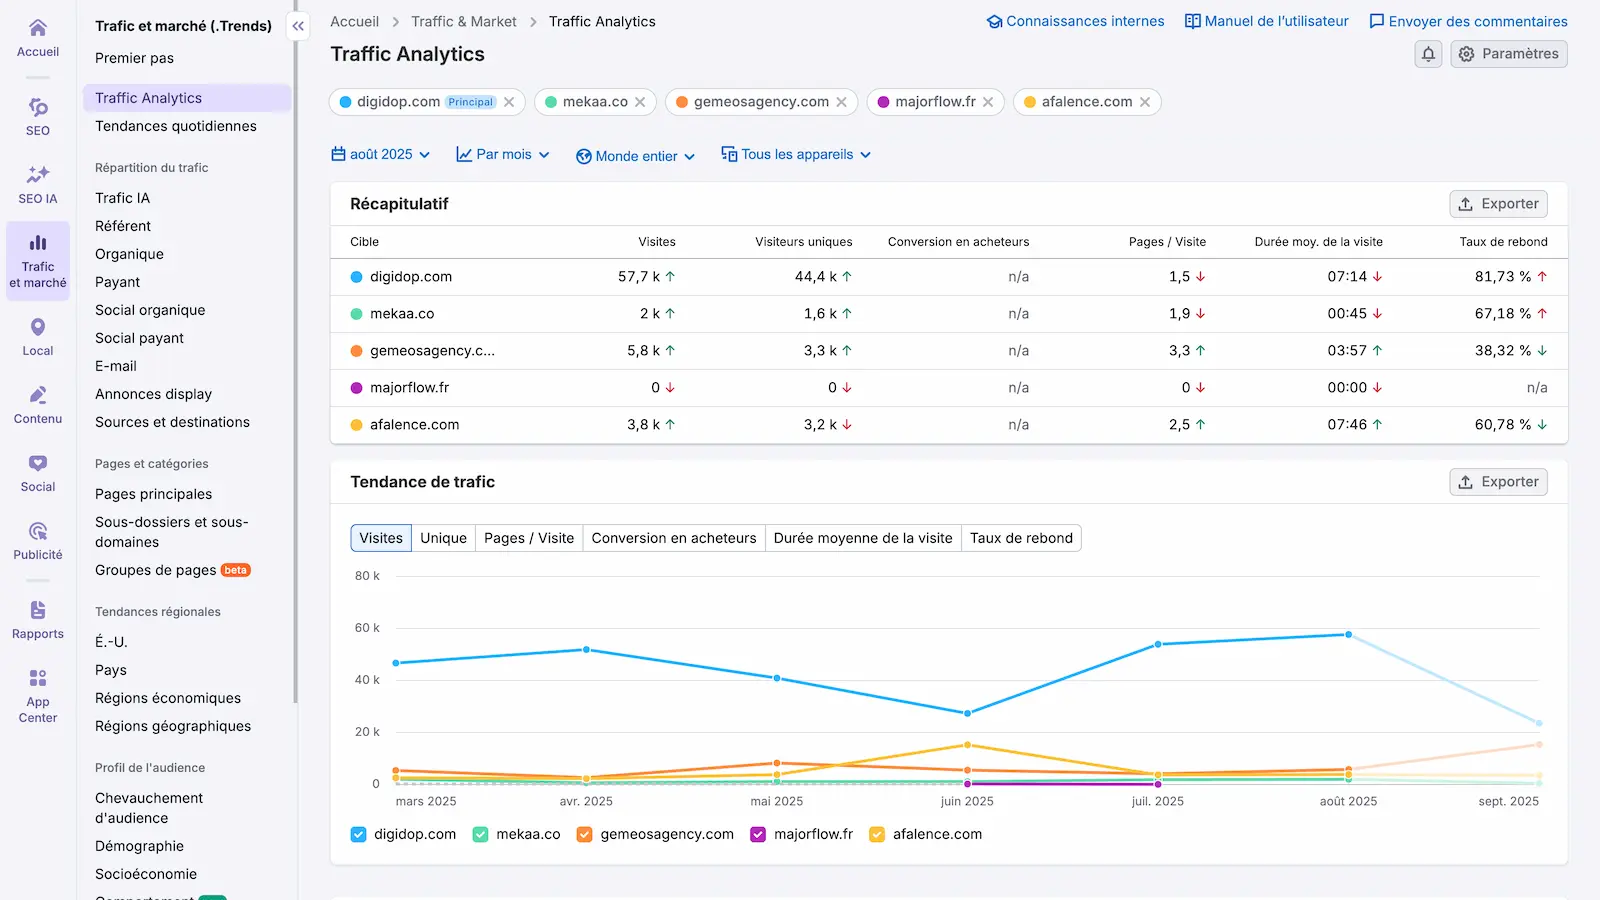Select Trafic et marché bar-chart icon

38,243
